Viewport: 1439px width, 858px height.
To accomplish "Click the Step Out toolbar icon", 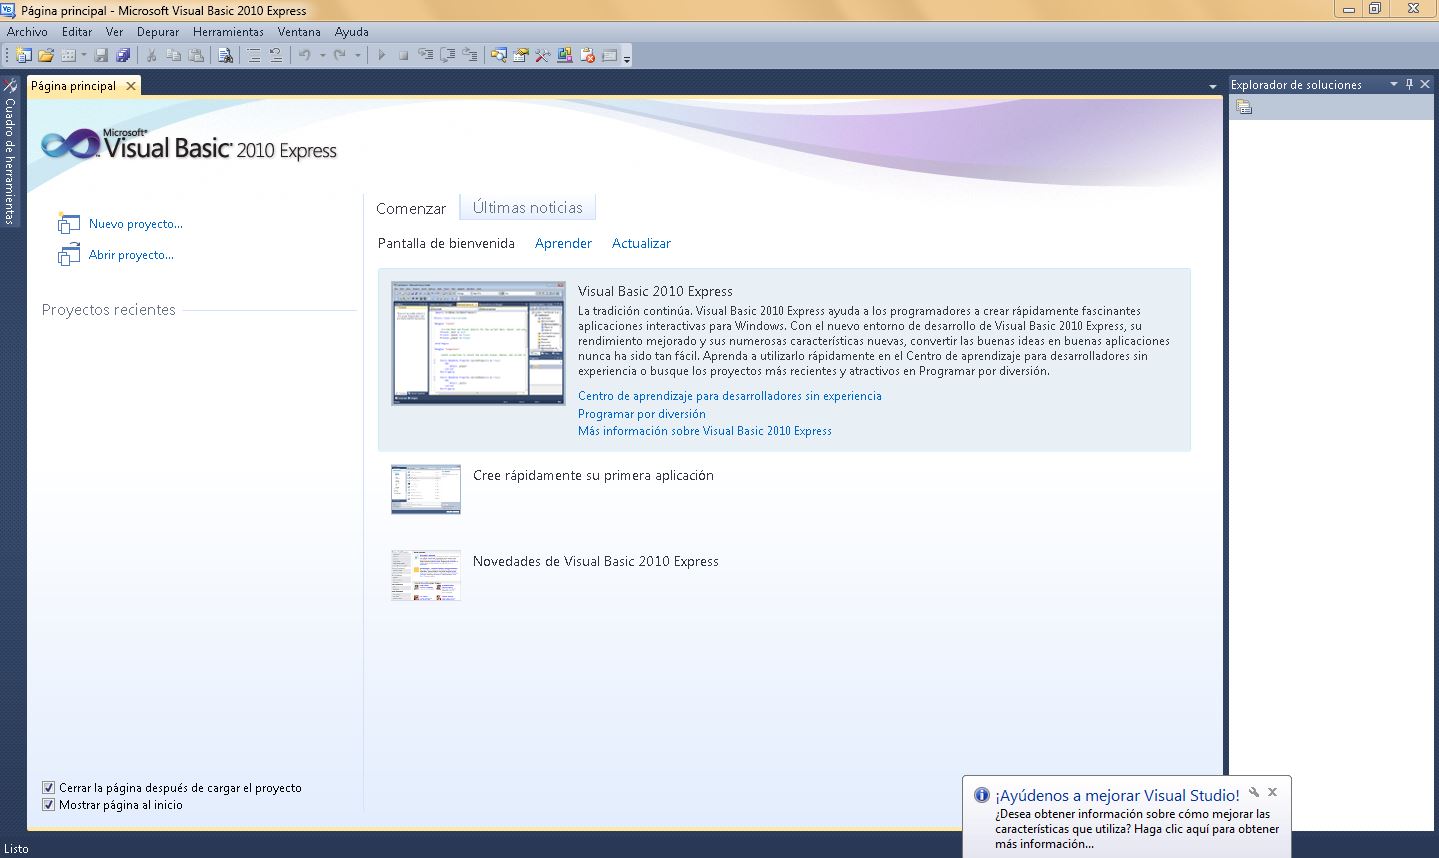I will 469,56.
